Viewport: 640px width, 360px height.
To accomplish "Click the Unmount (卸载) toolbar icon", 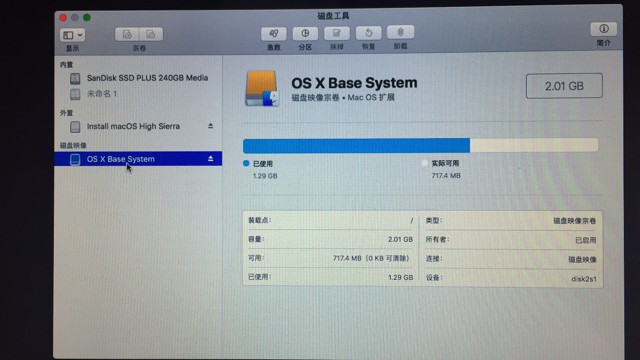I will click(400, 32).
